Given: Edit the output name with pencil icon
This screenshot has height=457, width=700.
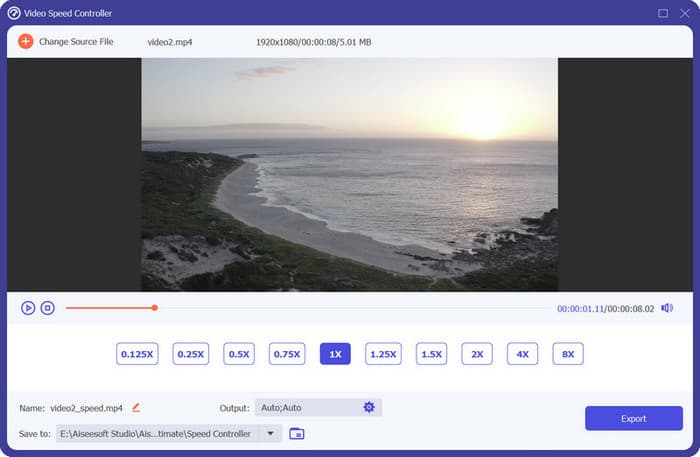Looking at the screenshot, I should click(136, 407).
